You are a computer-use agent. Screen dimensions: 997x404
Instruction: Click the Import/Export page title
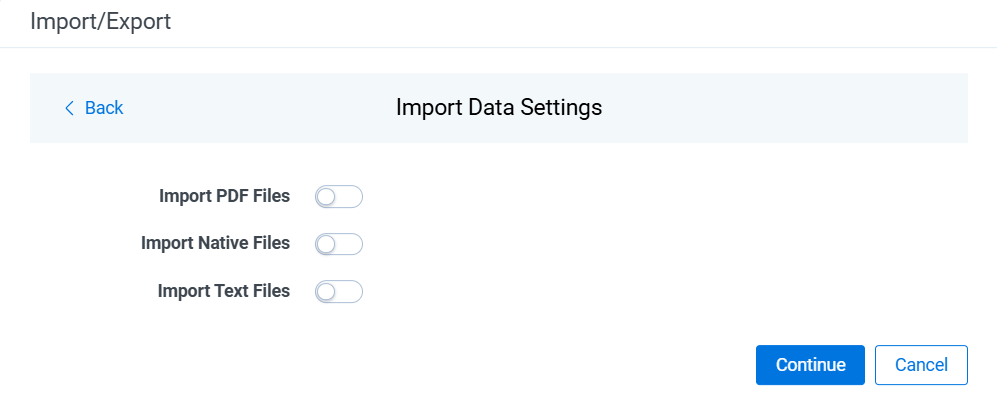pyautogui.click(x=100, y=22)
